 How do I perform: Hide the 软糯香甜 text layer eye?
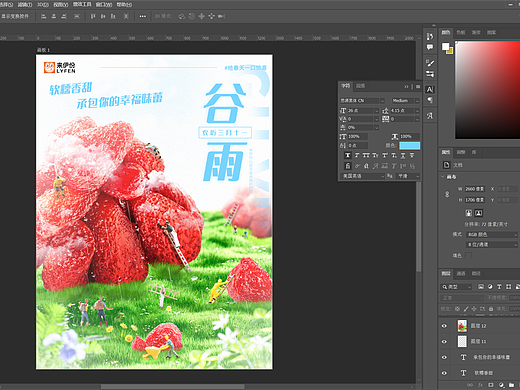[x=444, y=373]
